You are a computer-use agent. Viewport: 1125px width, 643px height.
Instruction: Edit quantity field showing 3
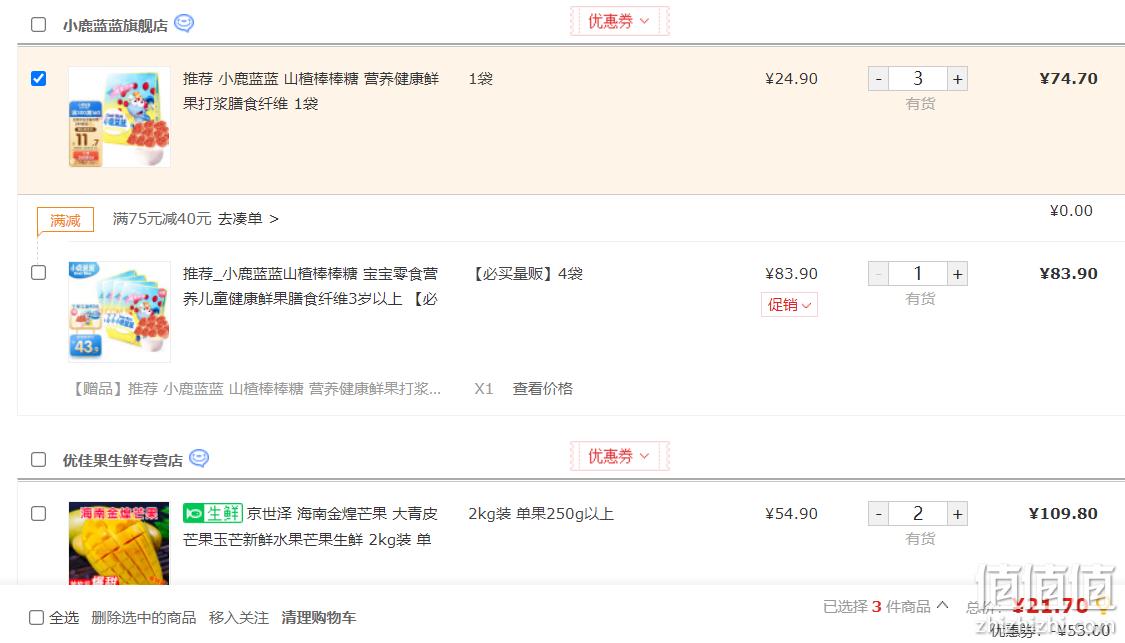click(x=918, y=79)
